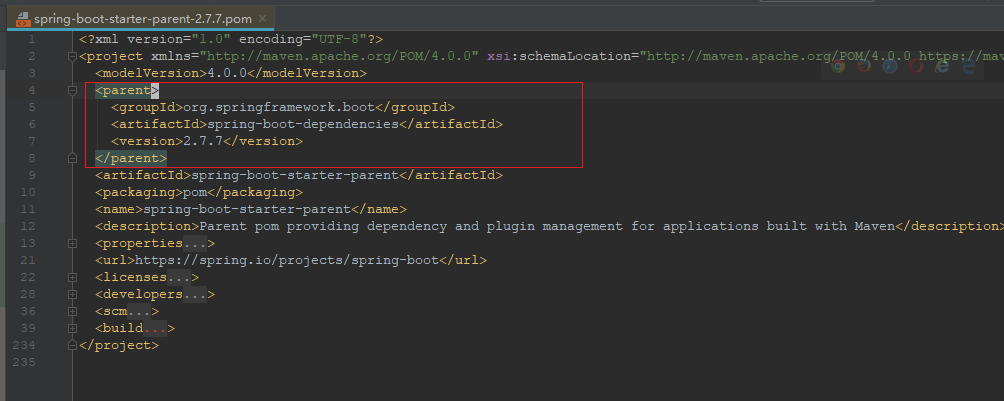Click the closing /project tag

coord(120,345)
